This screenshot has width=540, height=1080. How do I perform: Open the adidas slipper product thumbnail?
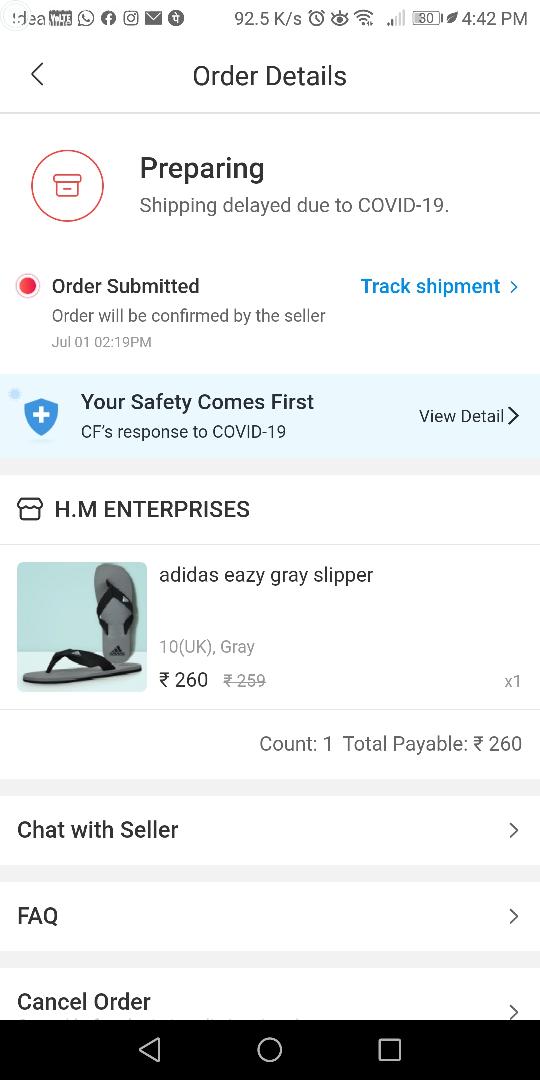click(x=82, y=627)
